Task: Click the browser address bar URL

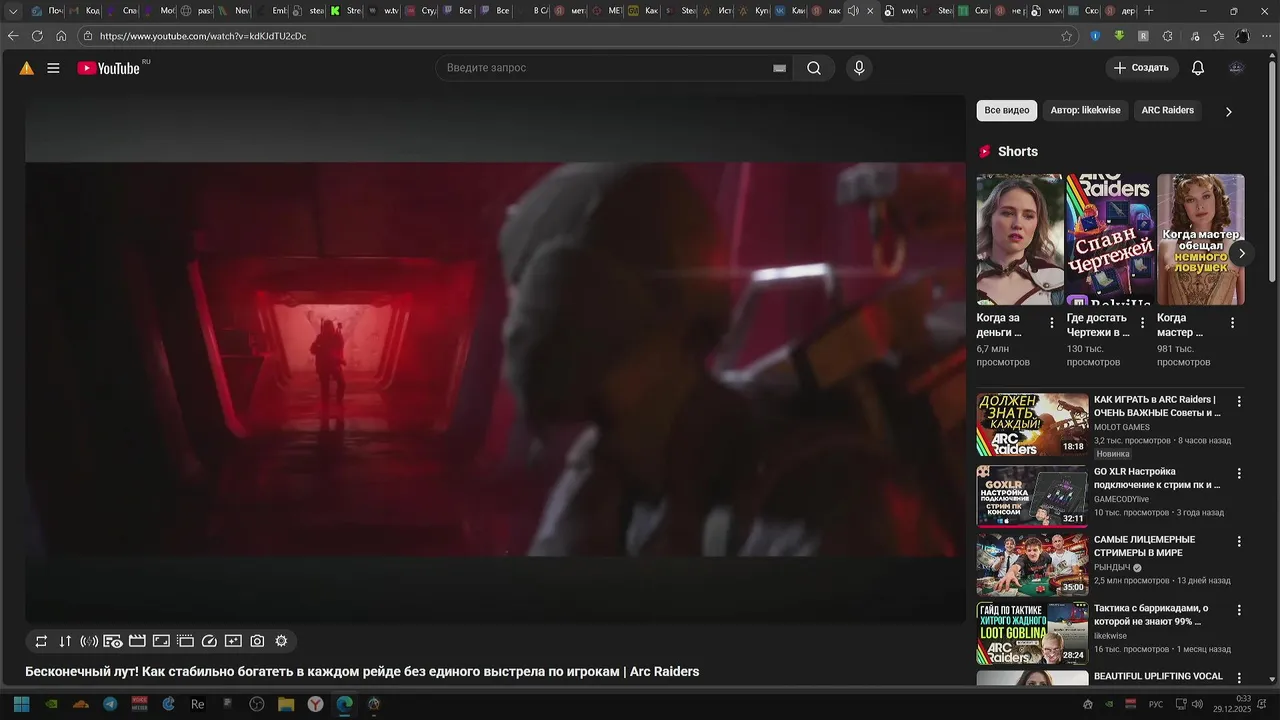Action: tap(203, 36)
